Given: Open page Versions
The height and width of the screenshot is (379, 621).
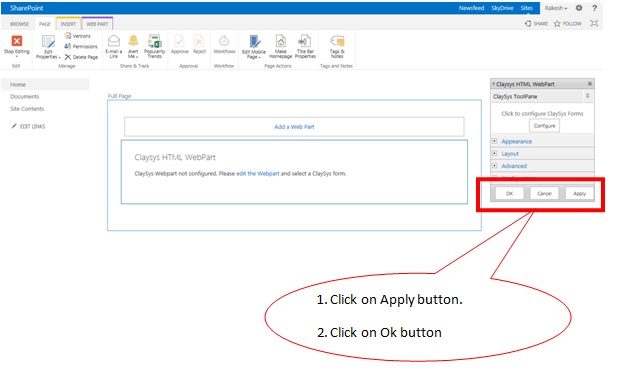Looking at the screenshot, I should [x=78, y=36].
